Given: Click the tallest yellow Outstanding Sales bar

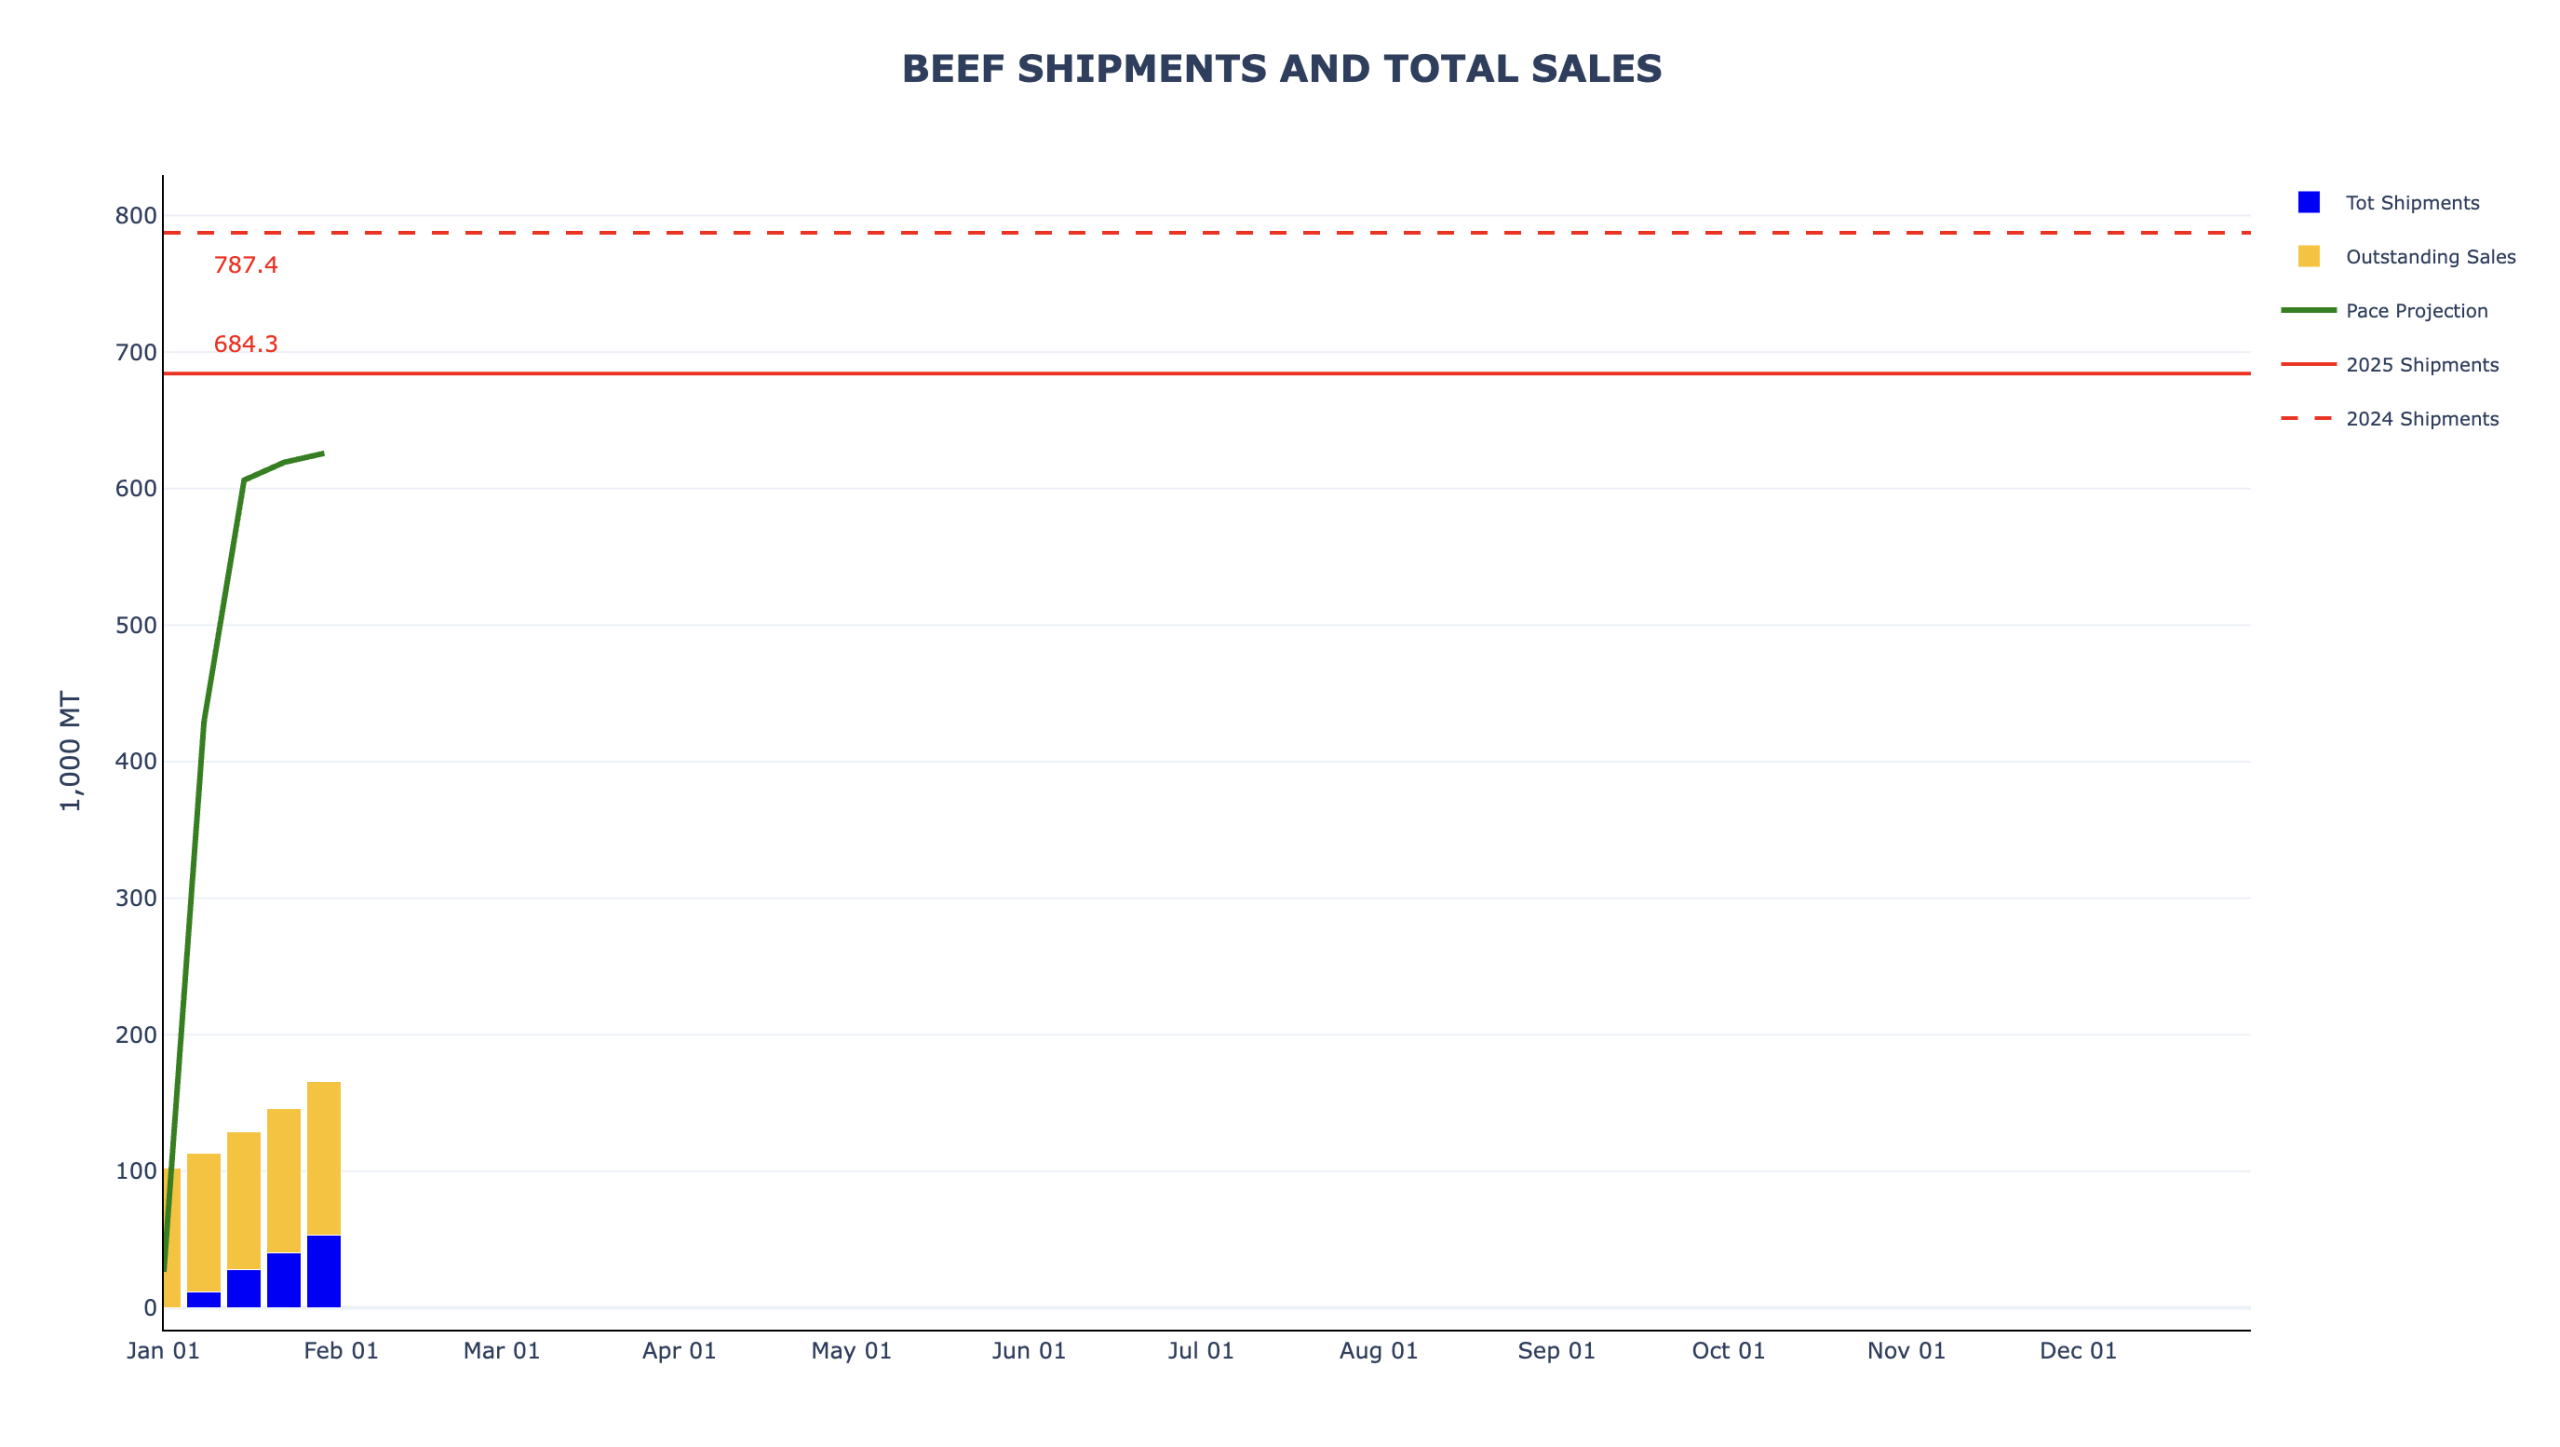Looking at the screenshot, I should 323,1155.
